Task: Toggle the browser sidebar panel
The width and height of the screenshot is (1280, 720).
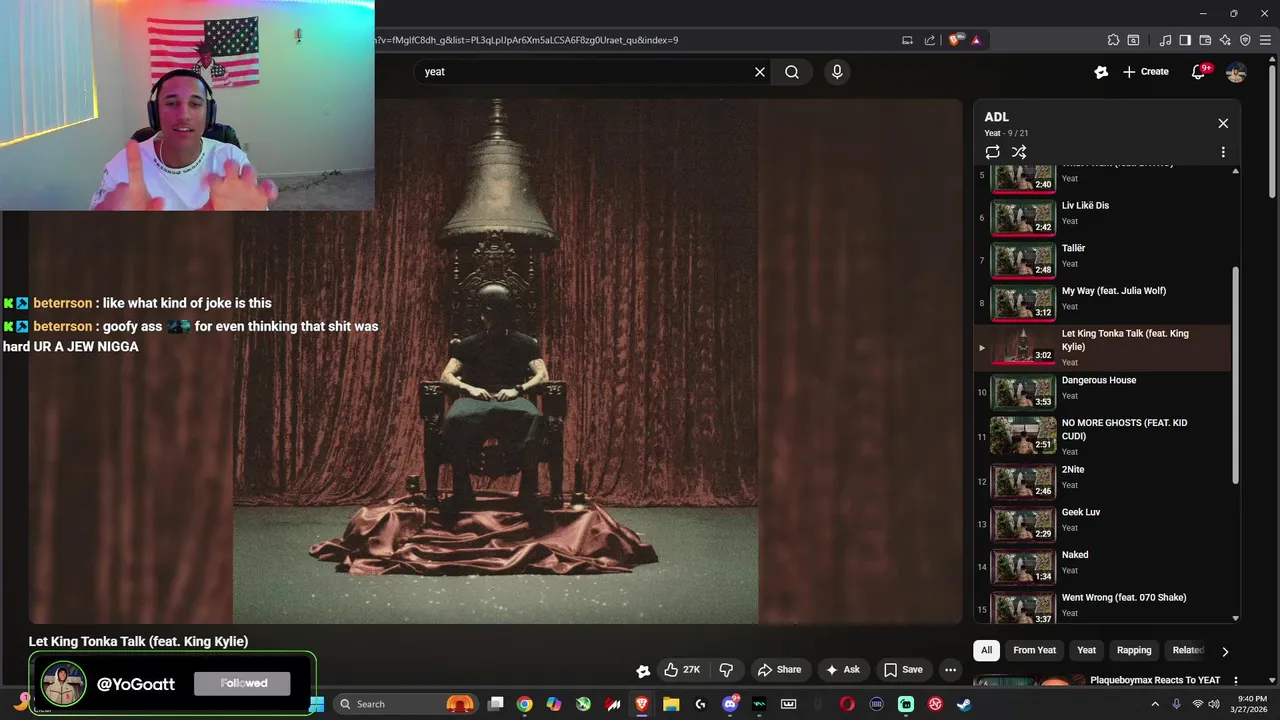Action: click(x=1185, y=40)
